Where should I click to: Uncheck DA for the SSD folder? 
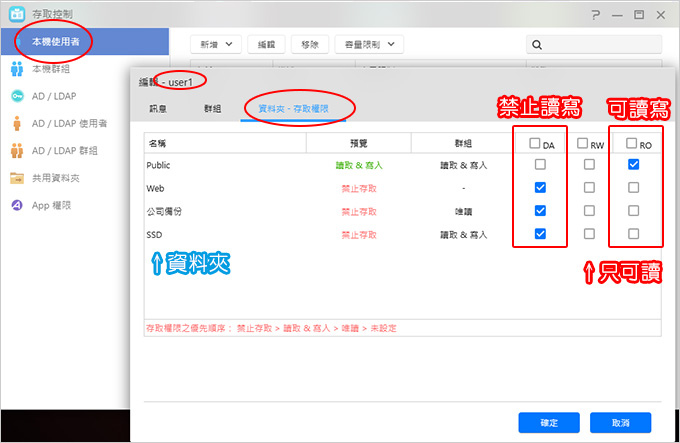(540, 234)
